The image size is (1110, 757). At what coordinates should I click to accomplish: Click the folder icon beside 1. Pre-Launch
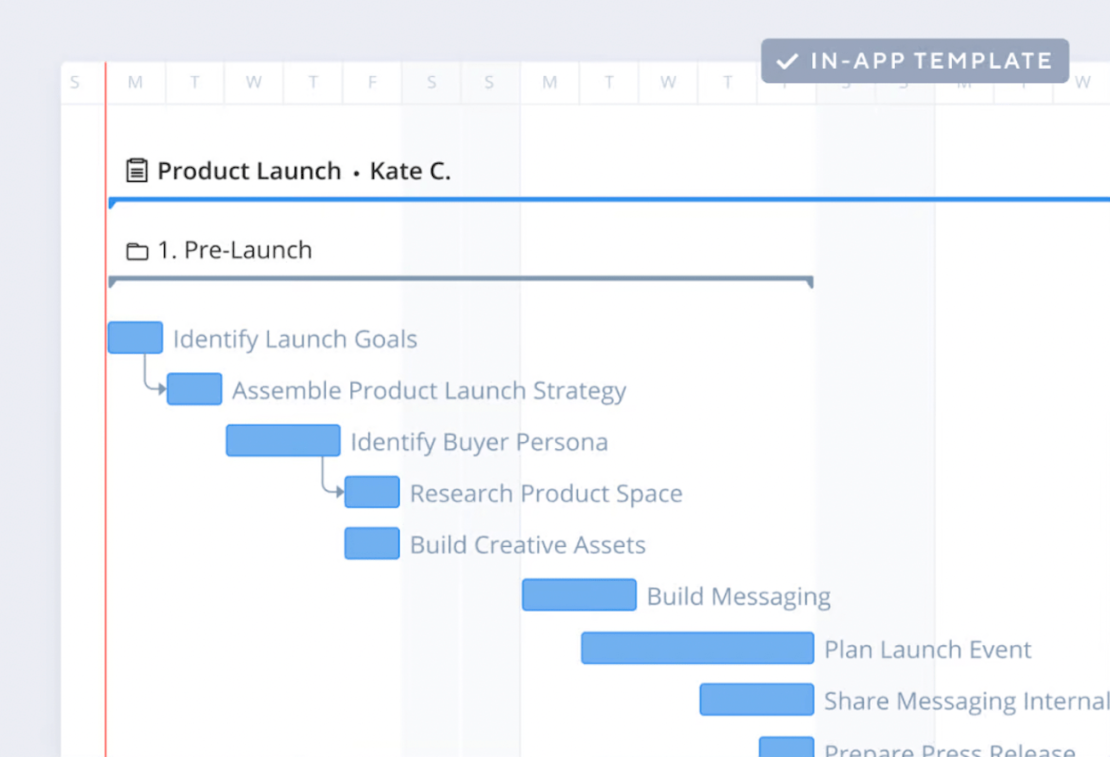point(136,250)
